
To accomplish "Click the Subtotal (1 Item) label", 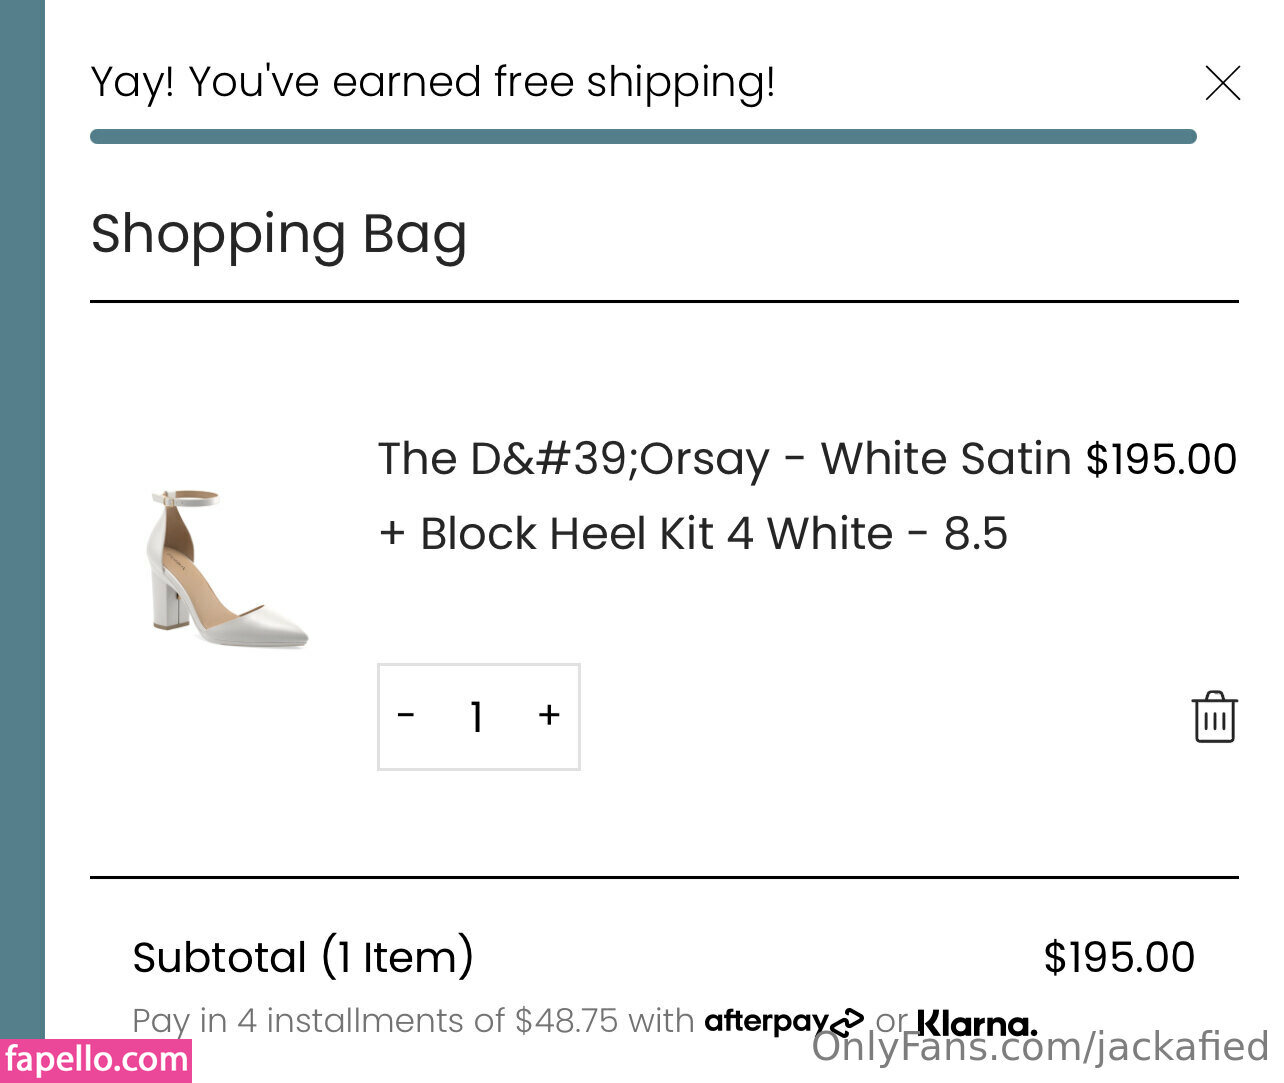I will click(x=303, y=958).
